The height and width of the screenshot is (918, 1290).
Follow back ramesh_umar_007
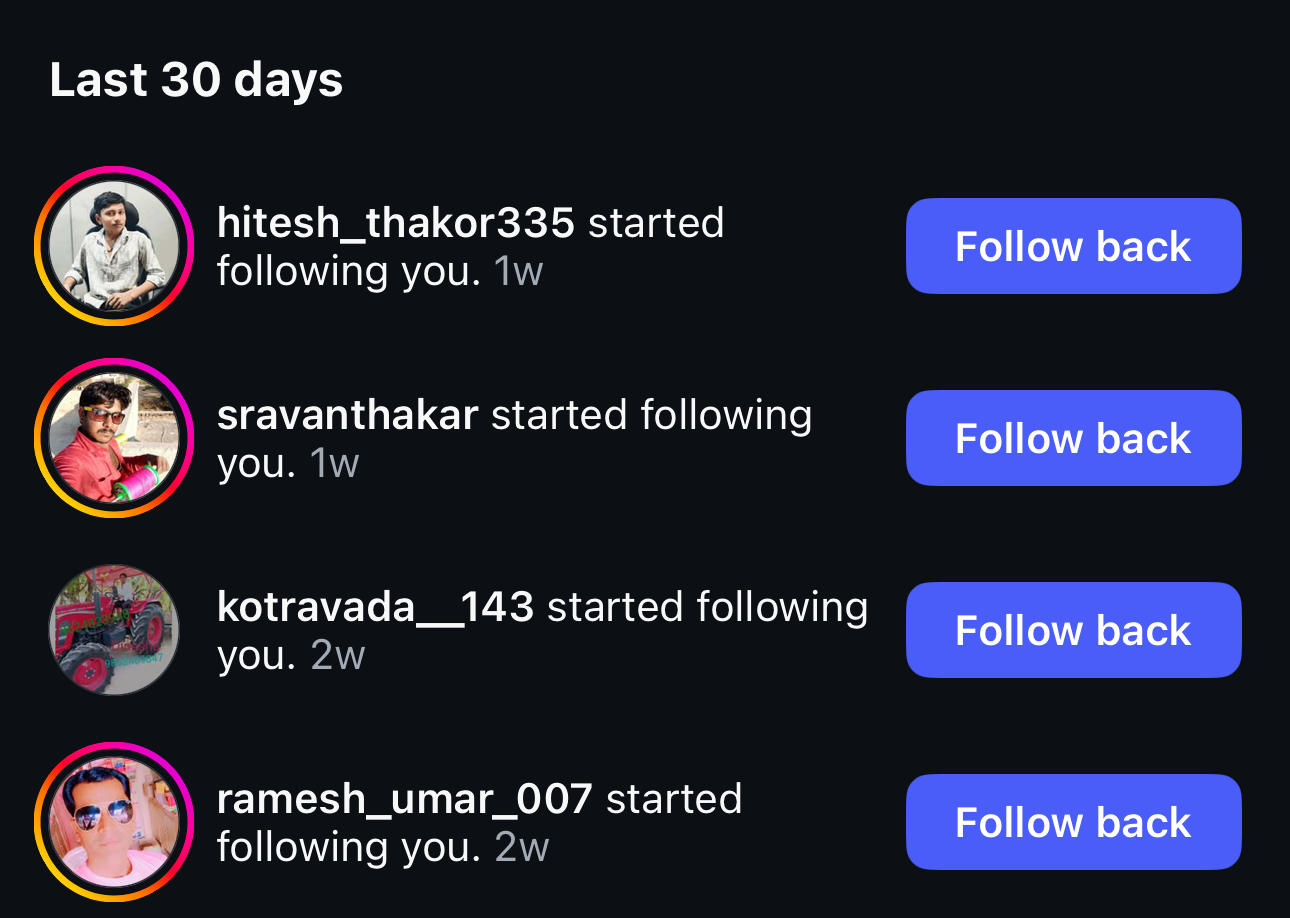pos(1073,822)
